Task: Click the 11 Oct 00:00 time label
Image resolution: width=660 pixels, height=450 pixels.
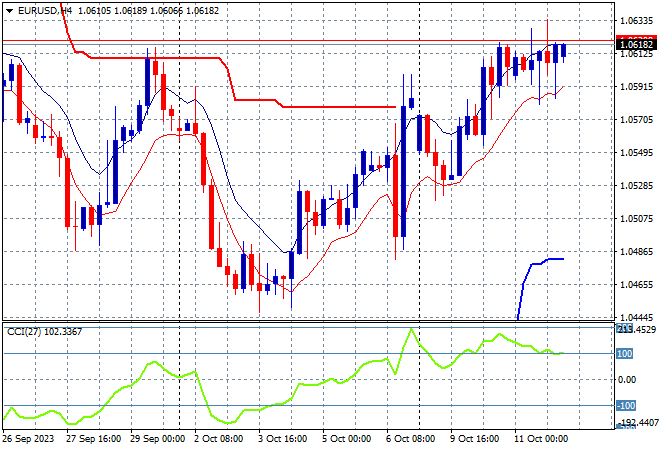Action: 541,439
